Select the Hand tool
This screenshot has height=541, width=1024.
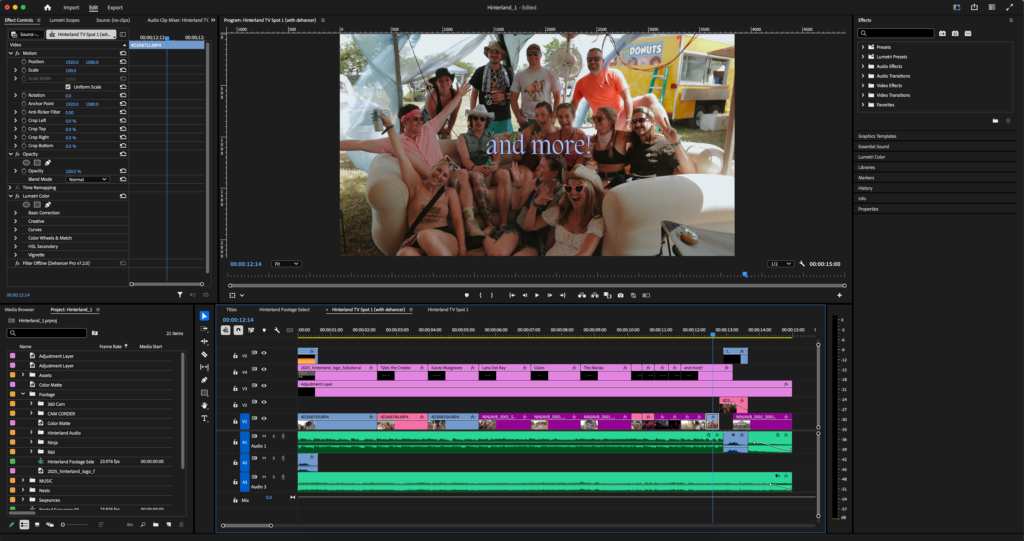click(204, 405)
